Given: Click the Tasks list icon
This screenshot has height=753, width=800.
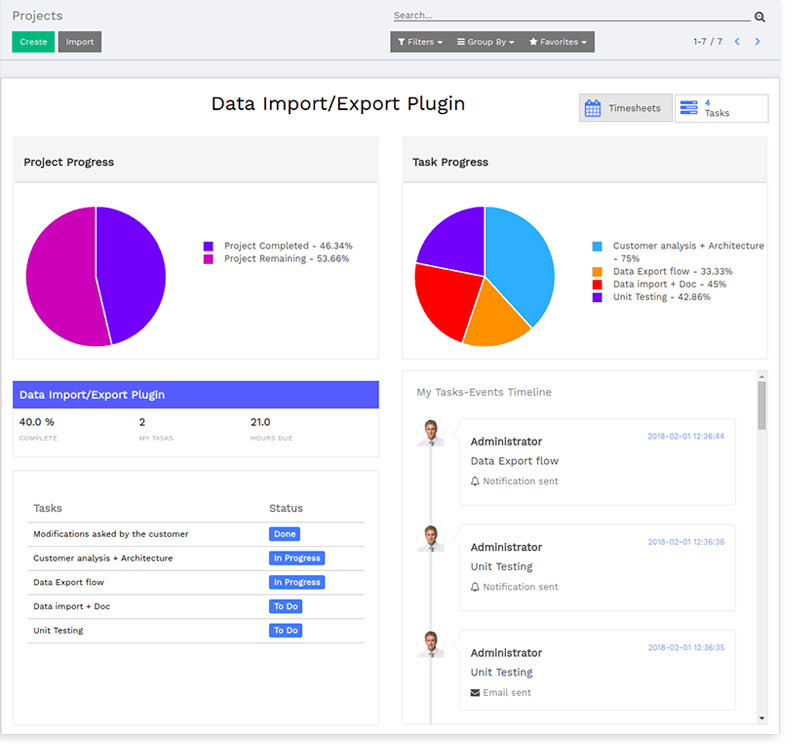Looking at the screenshot, I should (687, 109).
